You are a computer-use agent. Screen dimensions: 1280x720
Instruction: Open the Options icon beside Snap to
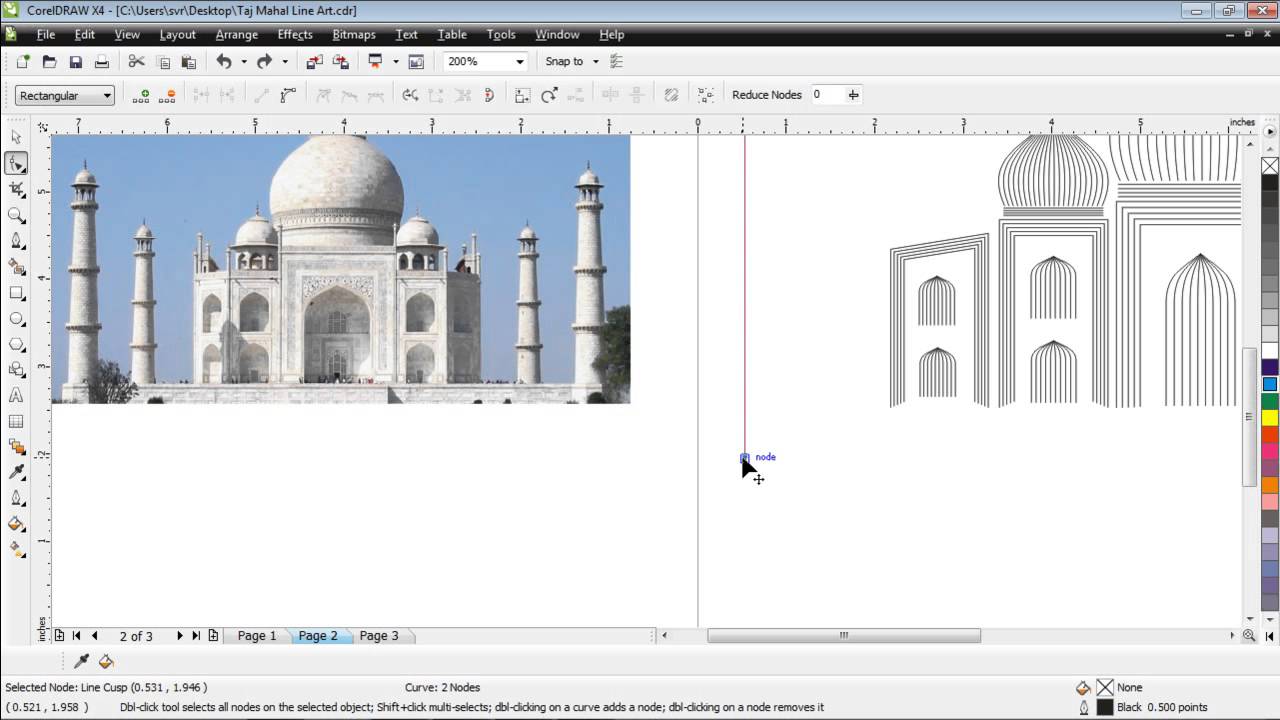point(616,62)
